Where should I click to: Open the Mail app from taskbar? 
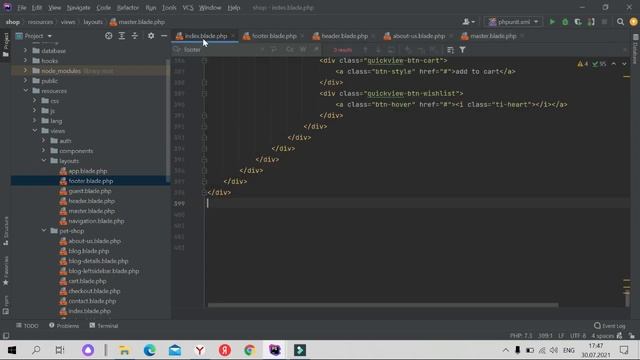pyautogui.click(x=175, y=350)
